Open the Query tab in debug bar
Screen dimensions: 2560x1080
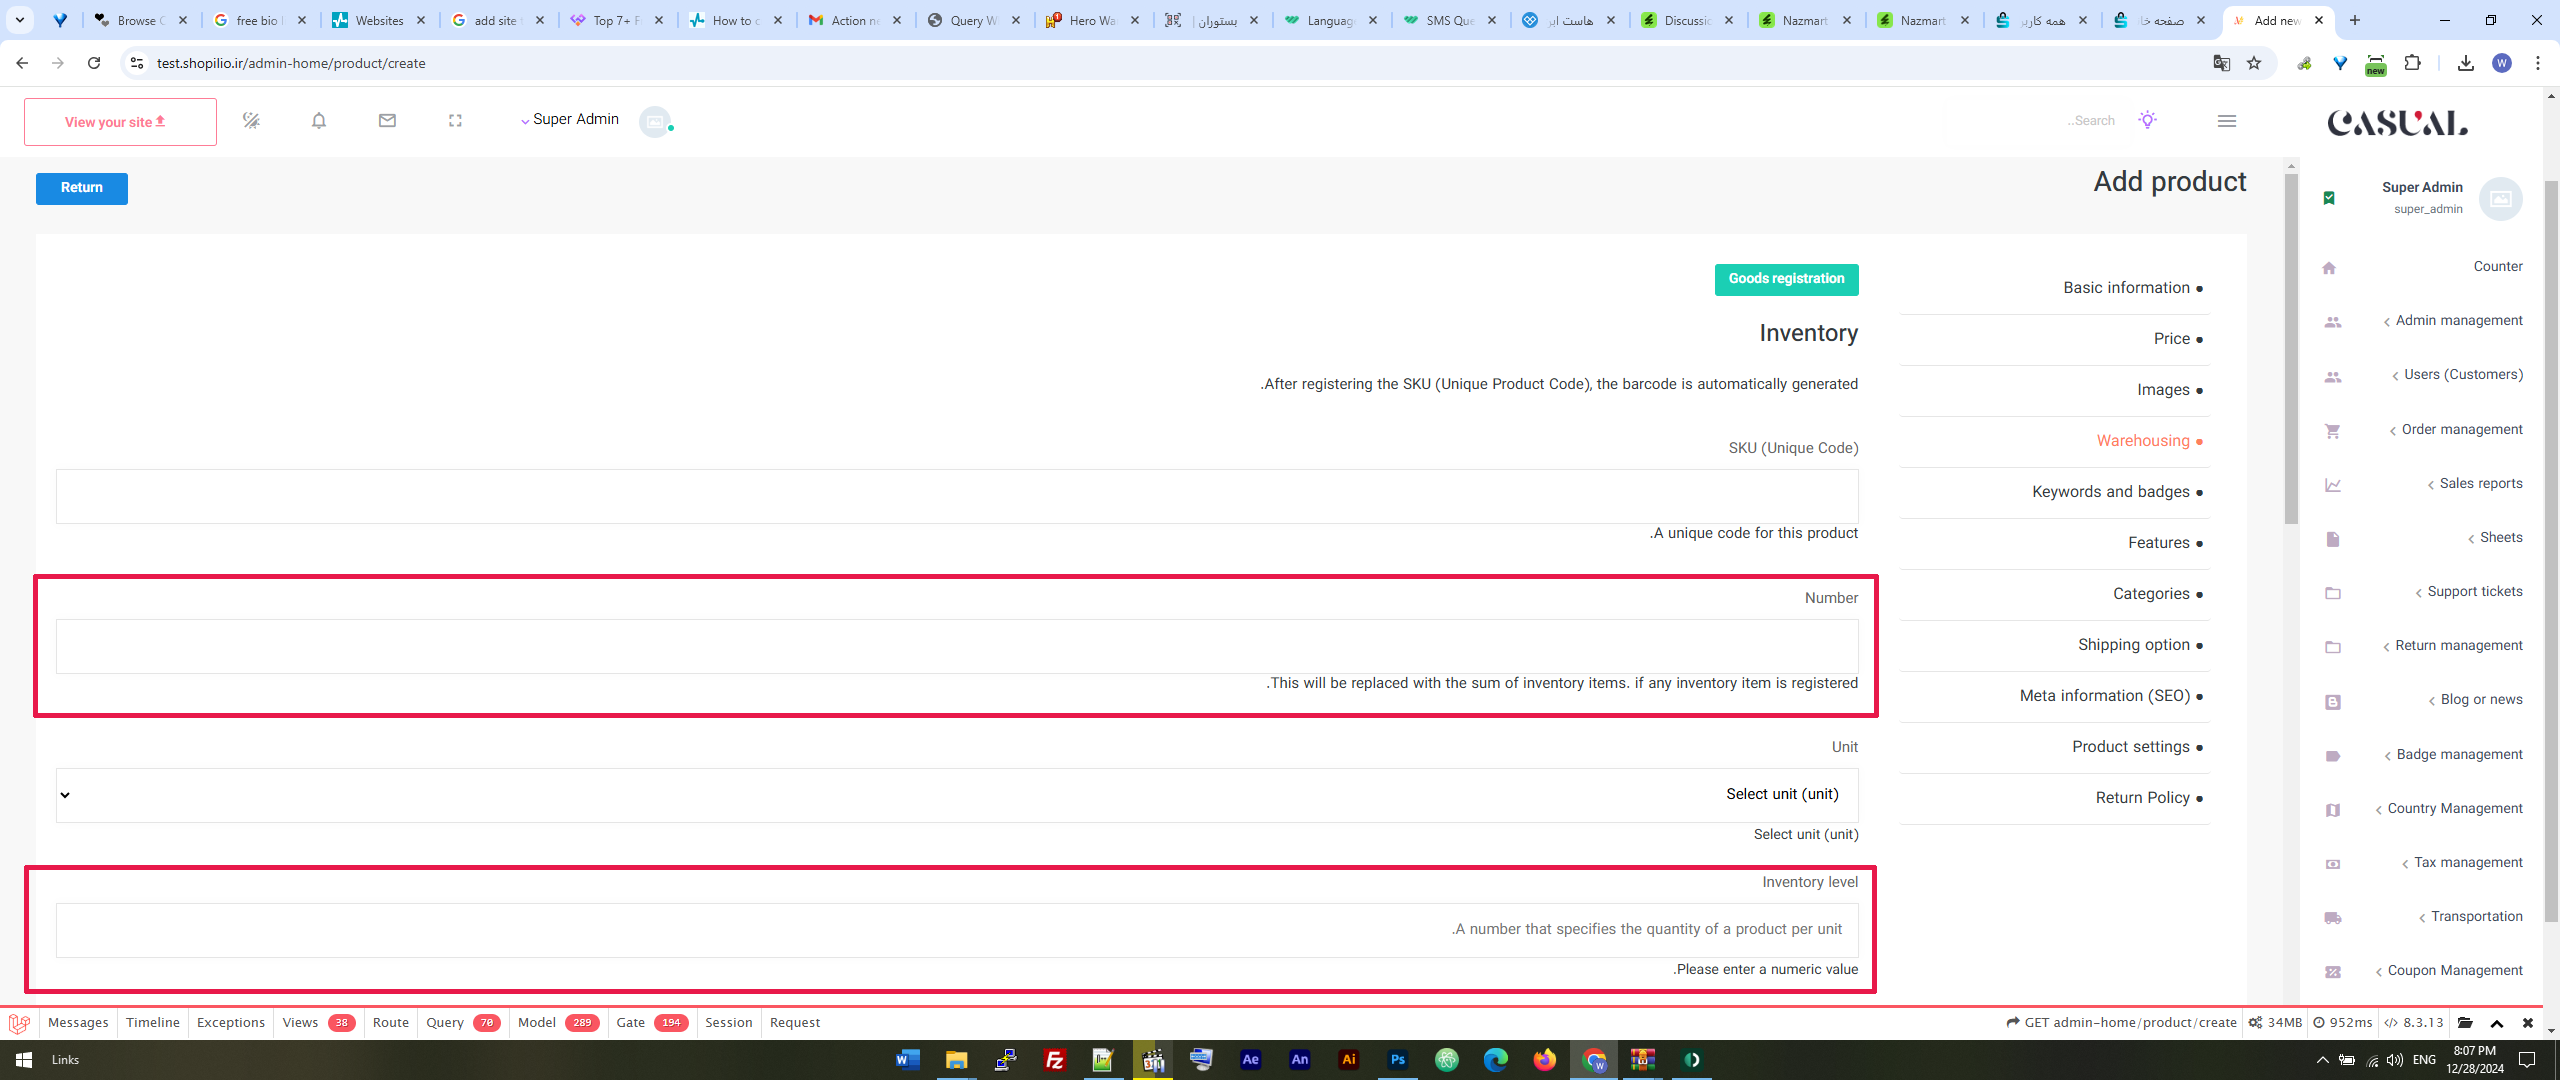coord(445,1023)
